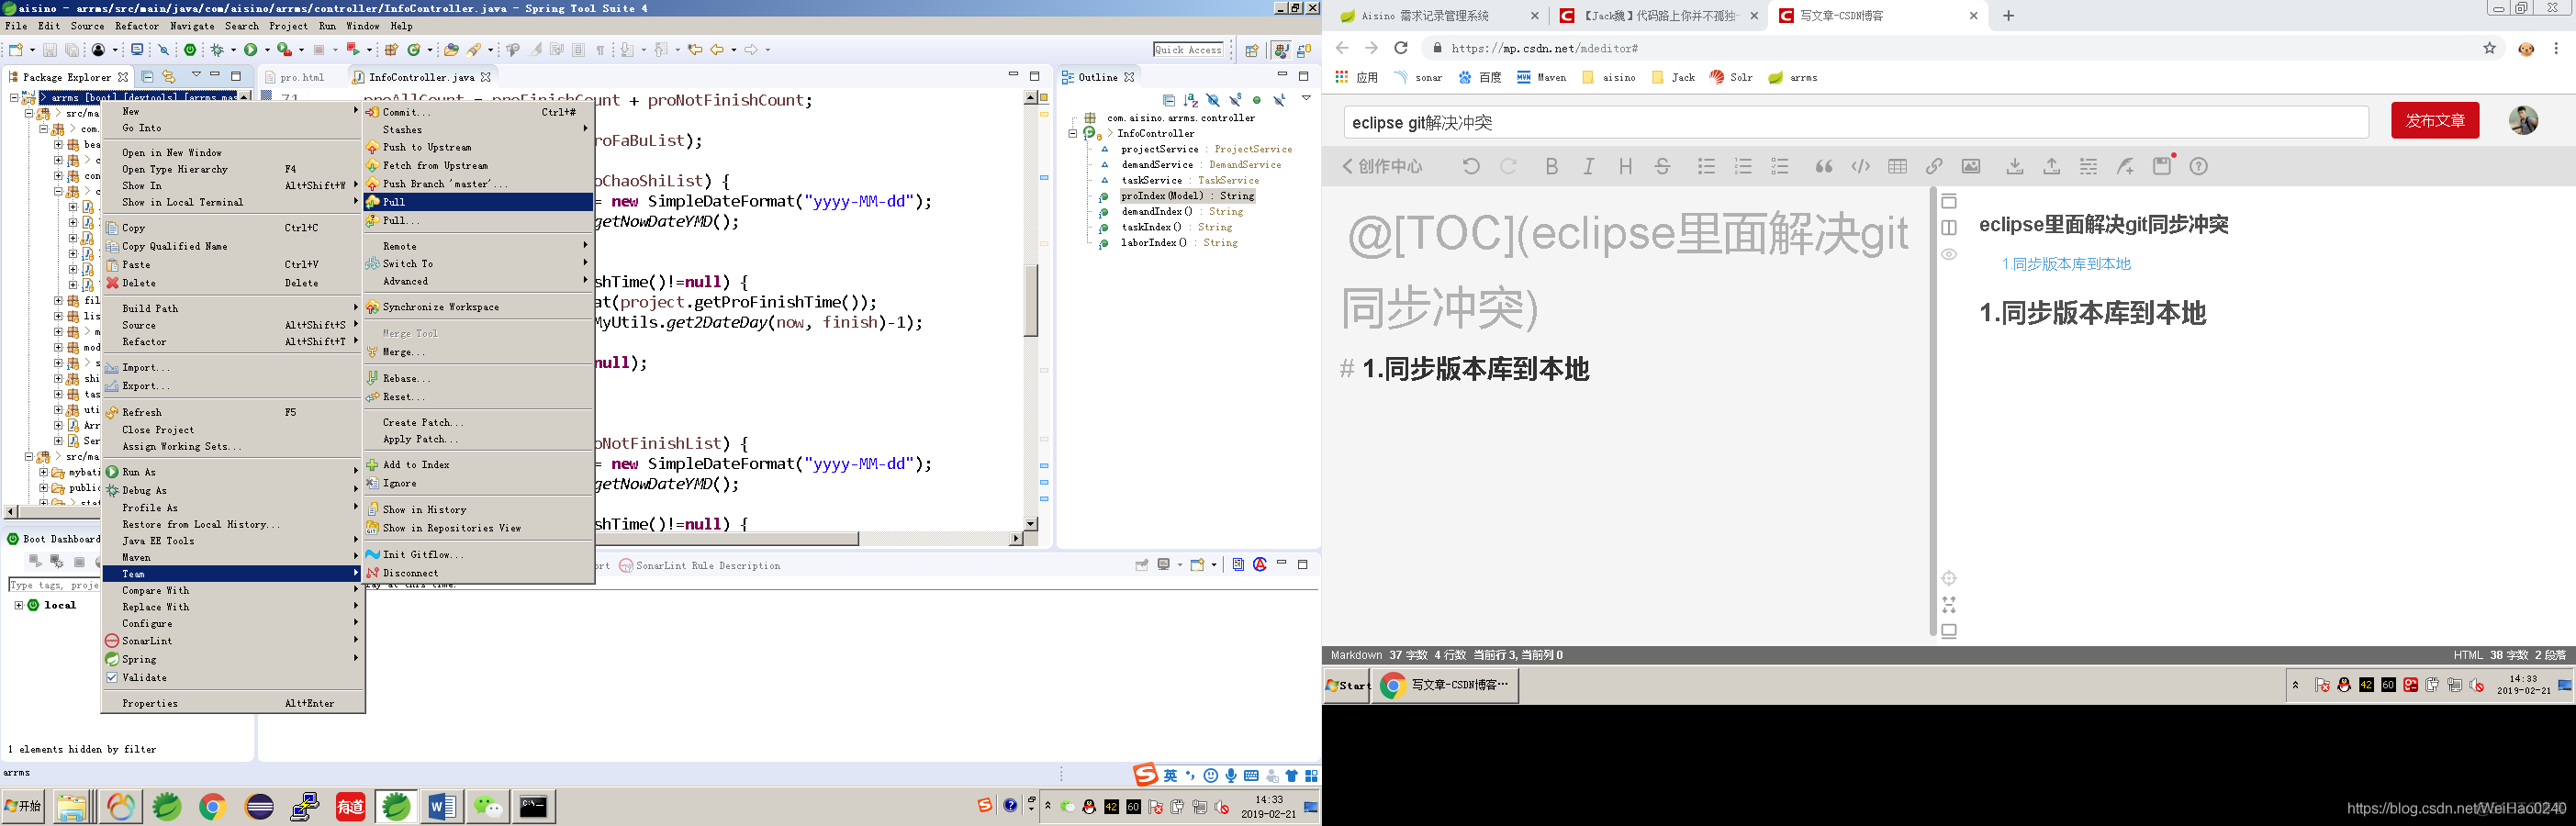The image size is (2576, 826).
Task: Click the export file icon in CSDN editor
Action: tap(2051, 166)
